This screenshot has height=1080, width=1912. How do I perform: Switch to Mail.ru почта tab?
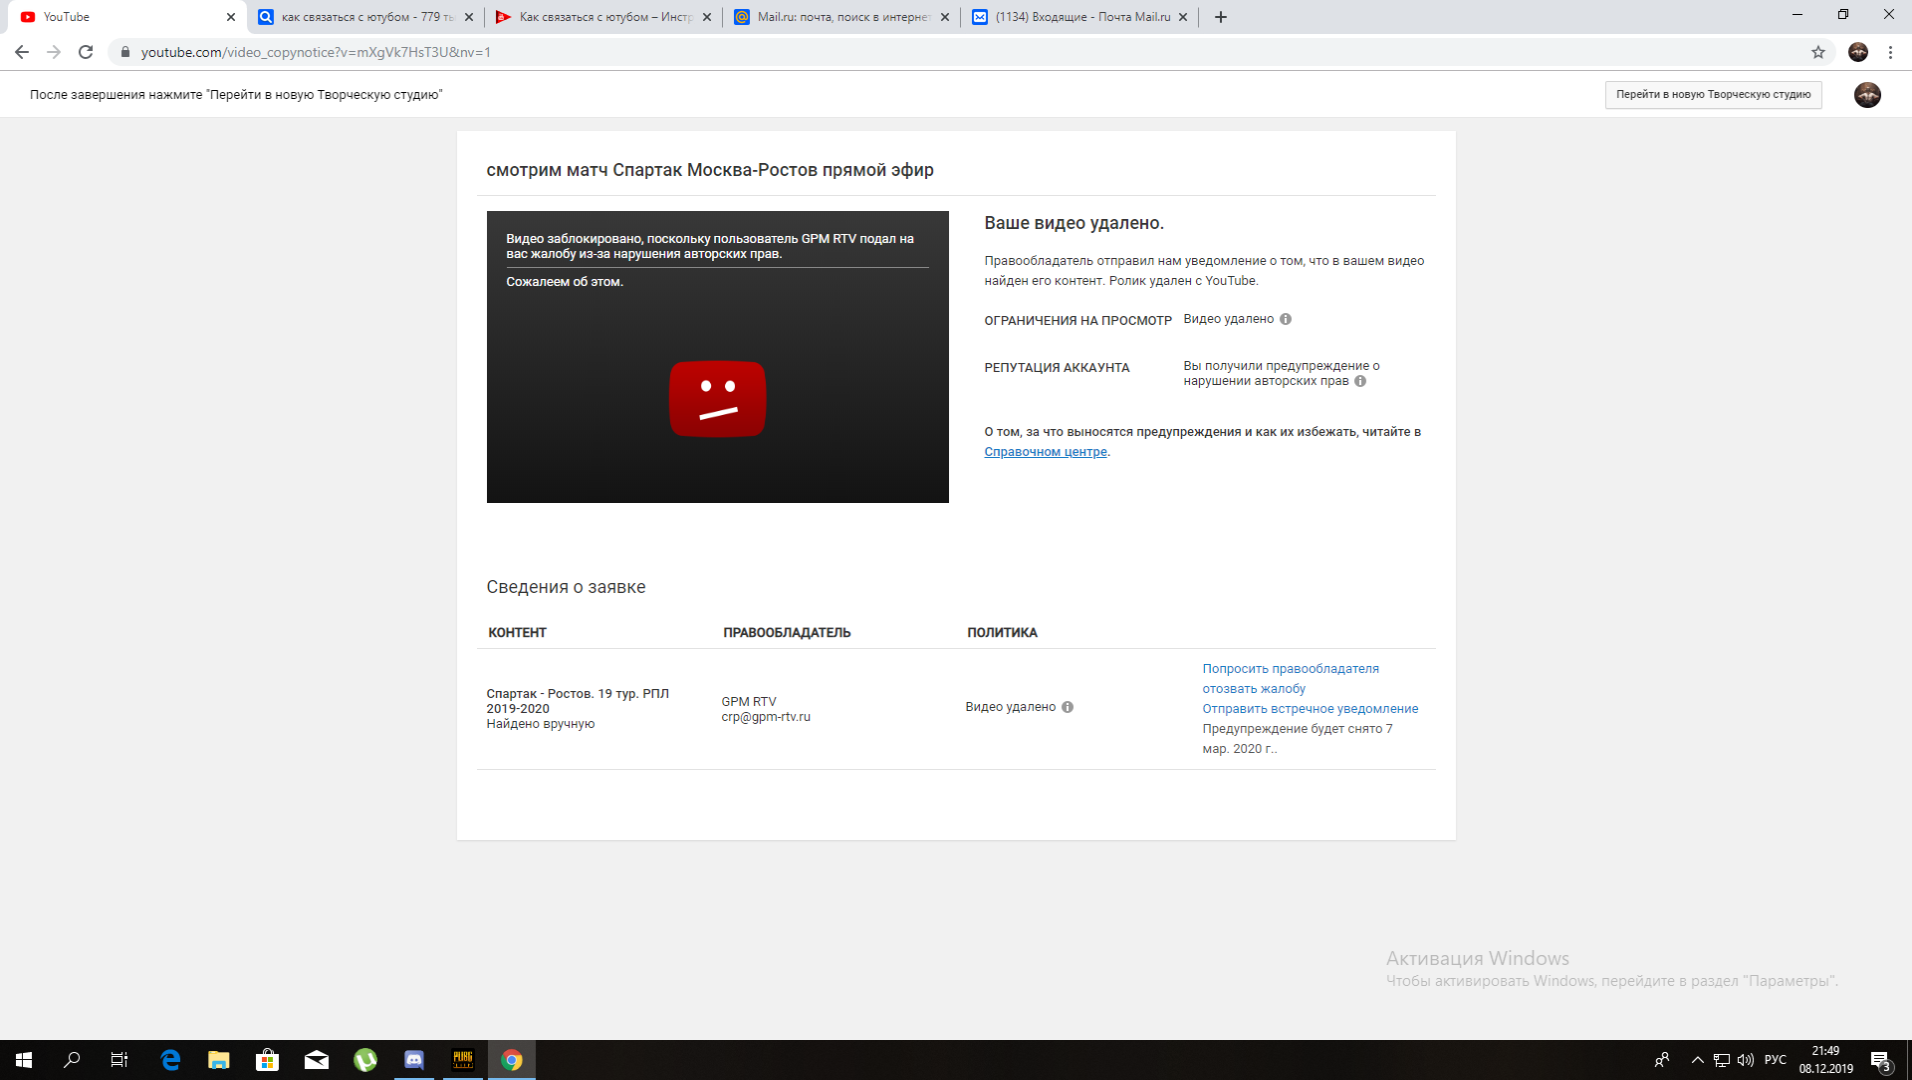pos(842,17)
